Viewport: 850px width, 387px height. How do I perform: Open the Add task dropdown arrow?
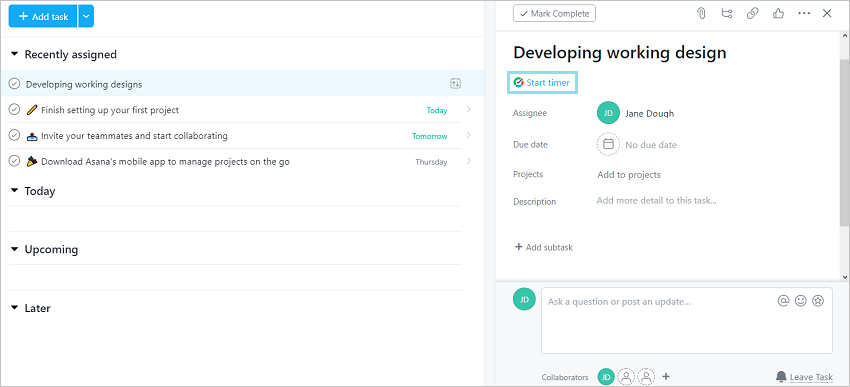[x=86, y=16]
